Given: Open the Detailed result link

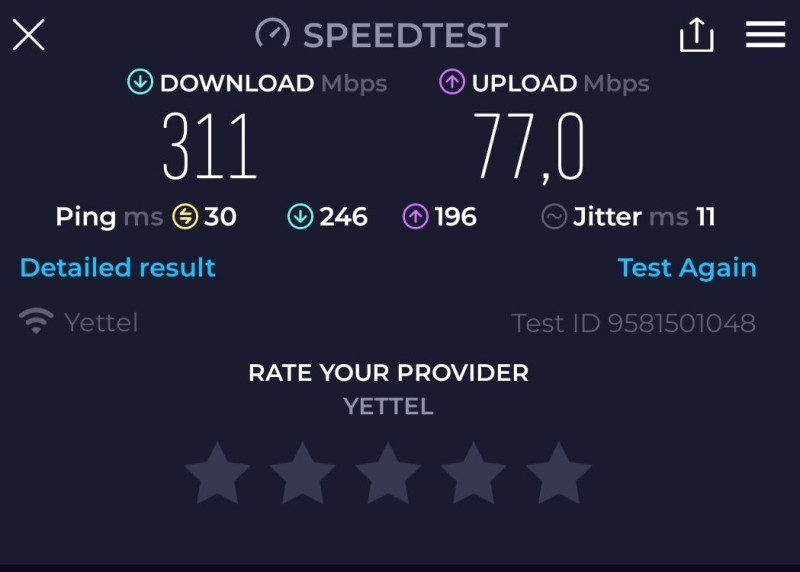Looking at the screenshot, I should pos(118,267).
